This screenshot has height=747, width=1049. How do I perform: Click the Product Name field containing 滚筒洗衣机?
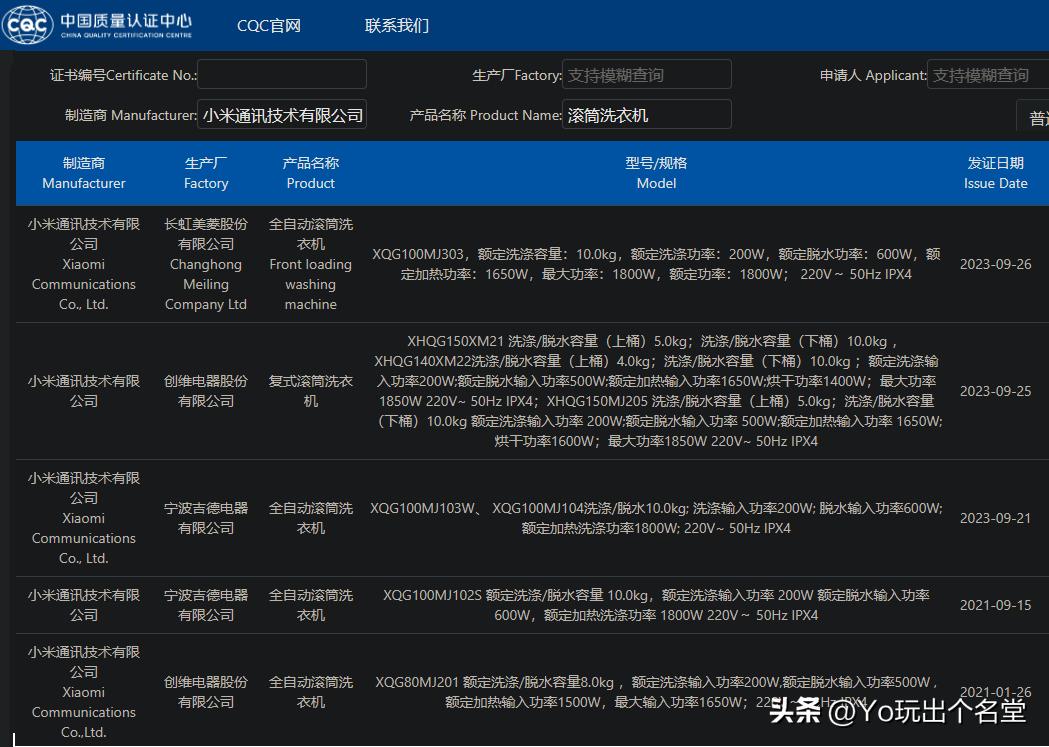646,115
